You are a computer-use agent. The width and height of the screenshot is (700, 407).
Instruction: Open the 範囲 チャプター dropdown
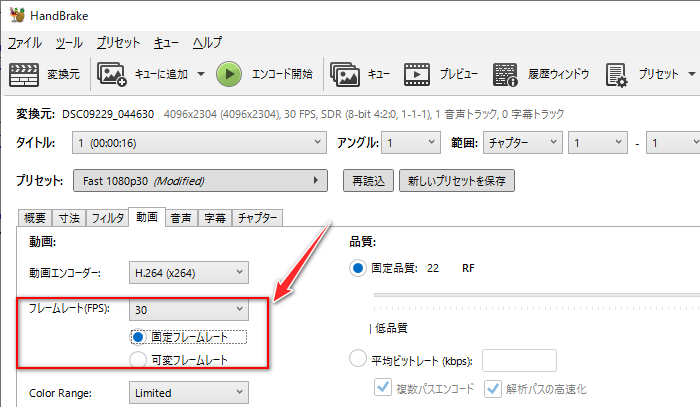[x=522, y=143]
